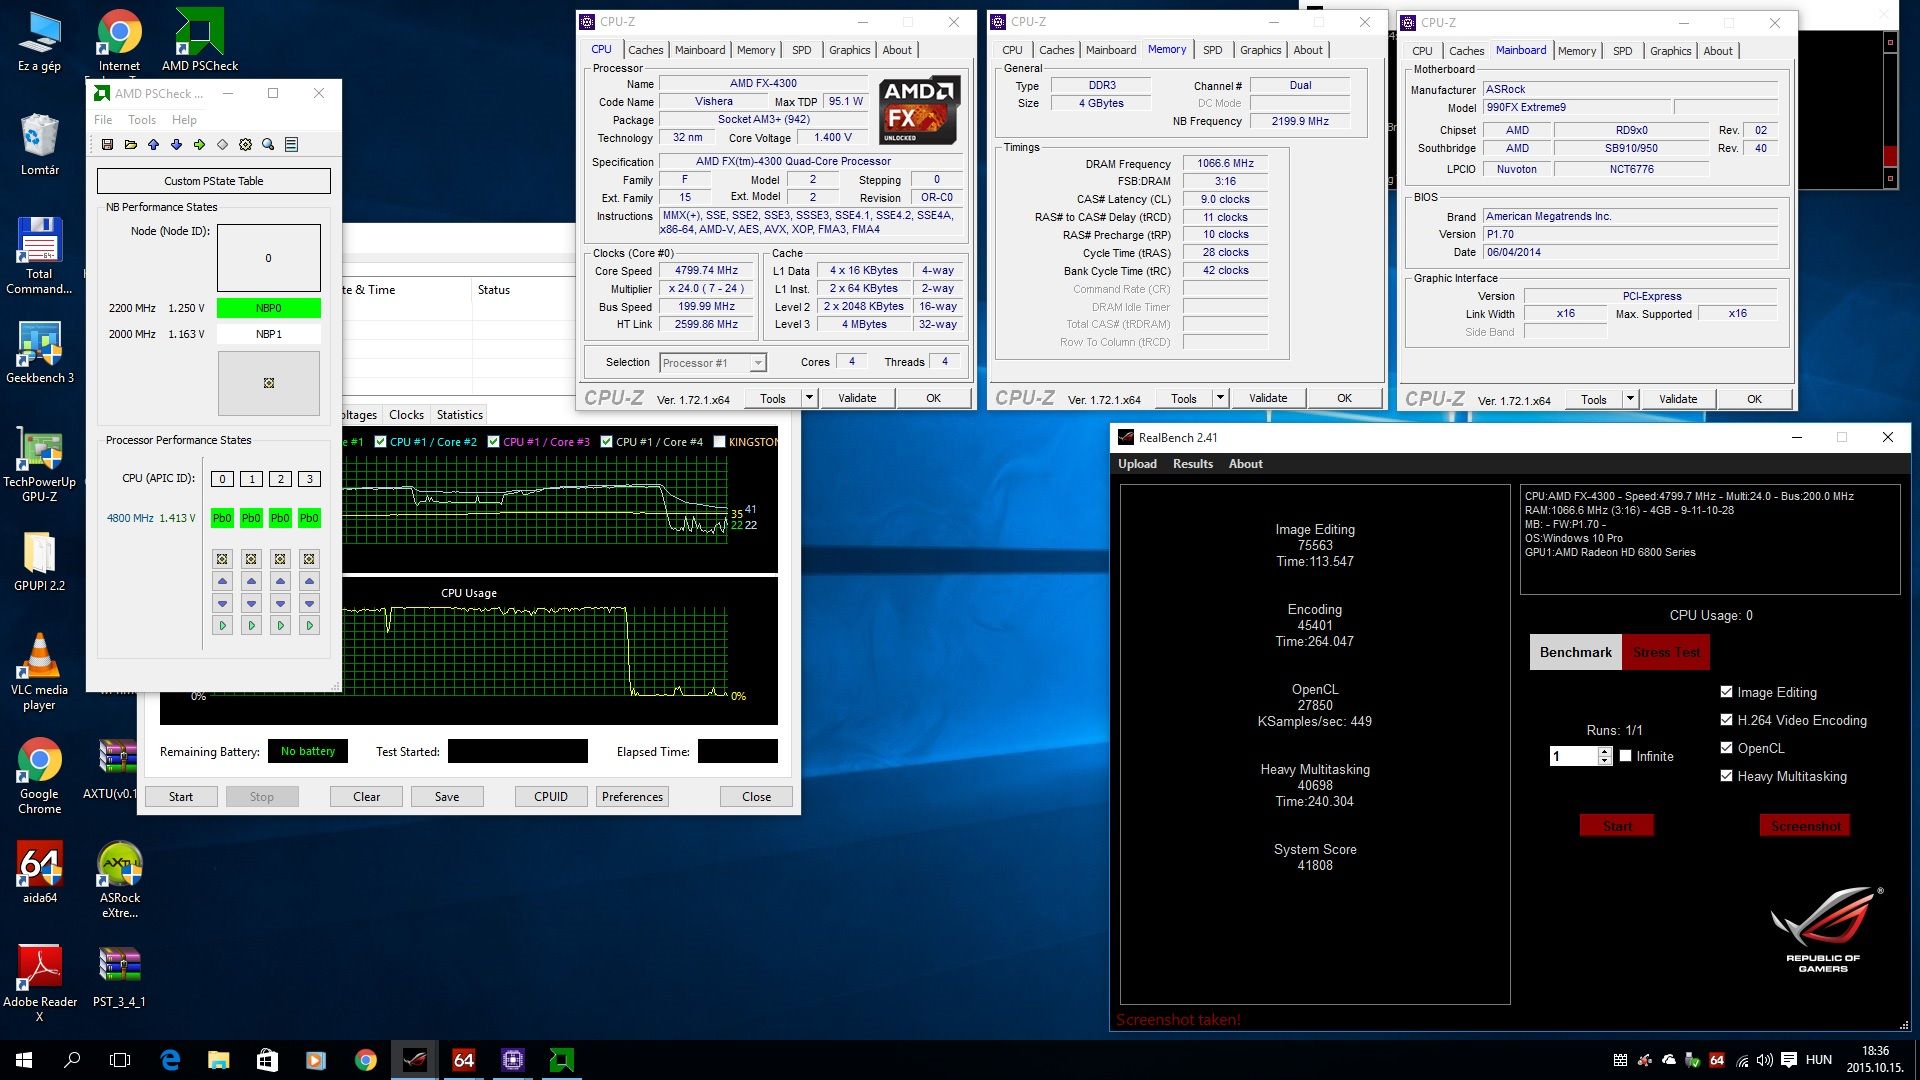Click the NB settings icon box below NBP1
The width and height of the screenshot is (1920, 1080).
[x=269, y=383]
